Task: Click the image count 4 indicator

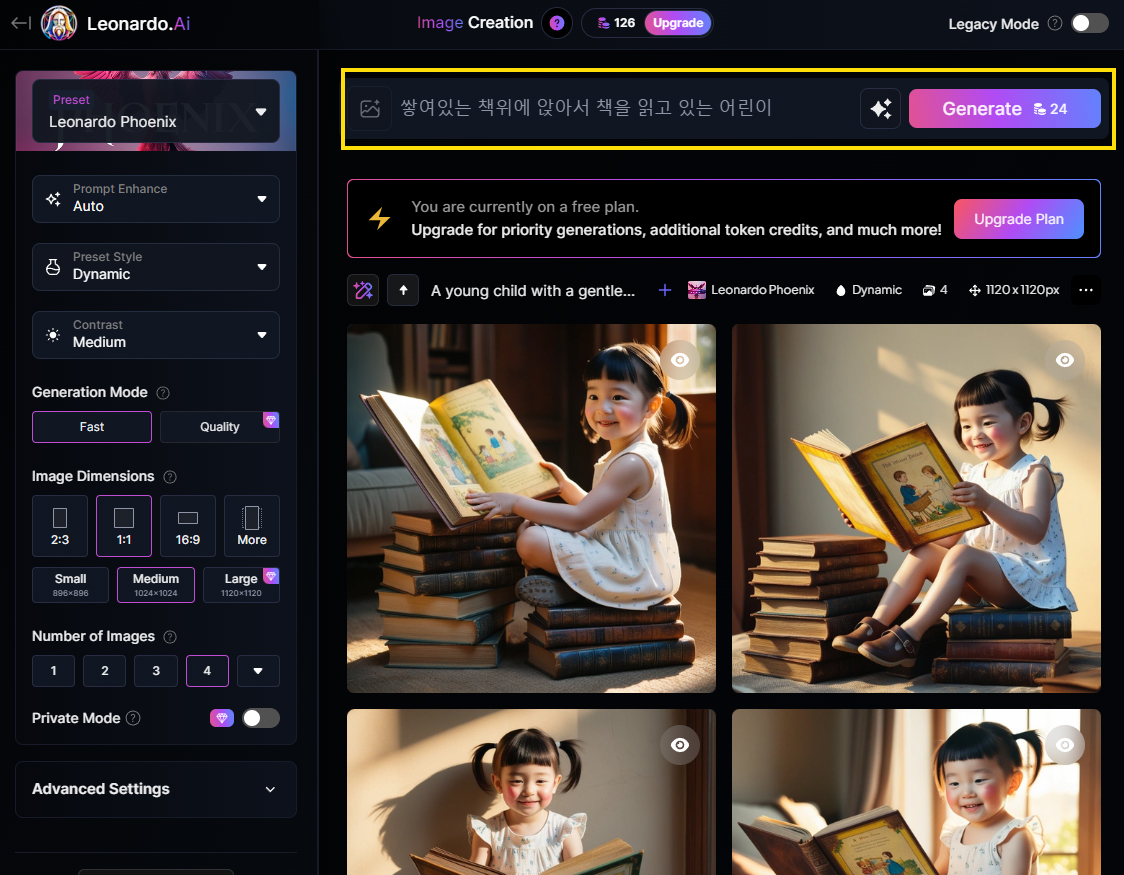Action: click(x=935, y=290)
